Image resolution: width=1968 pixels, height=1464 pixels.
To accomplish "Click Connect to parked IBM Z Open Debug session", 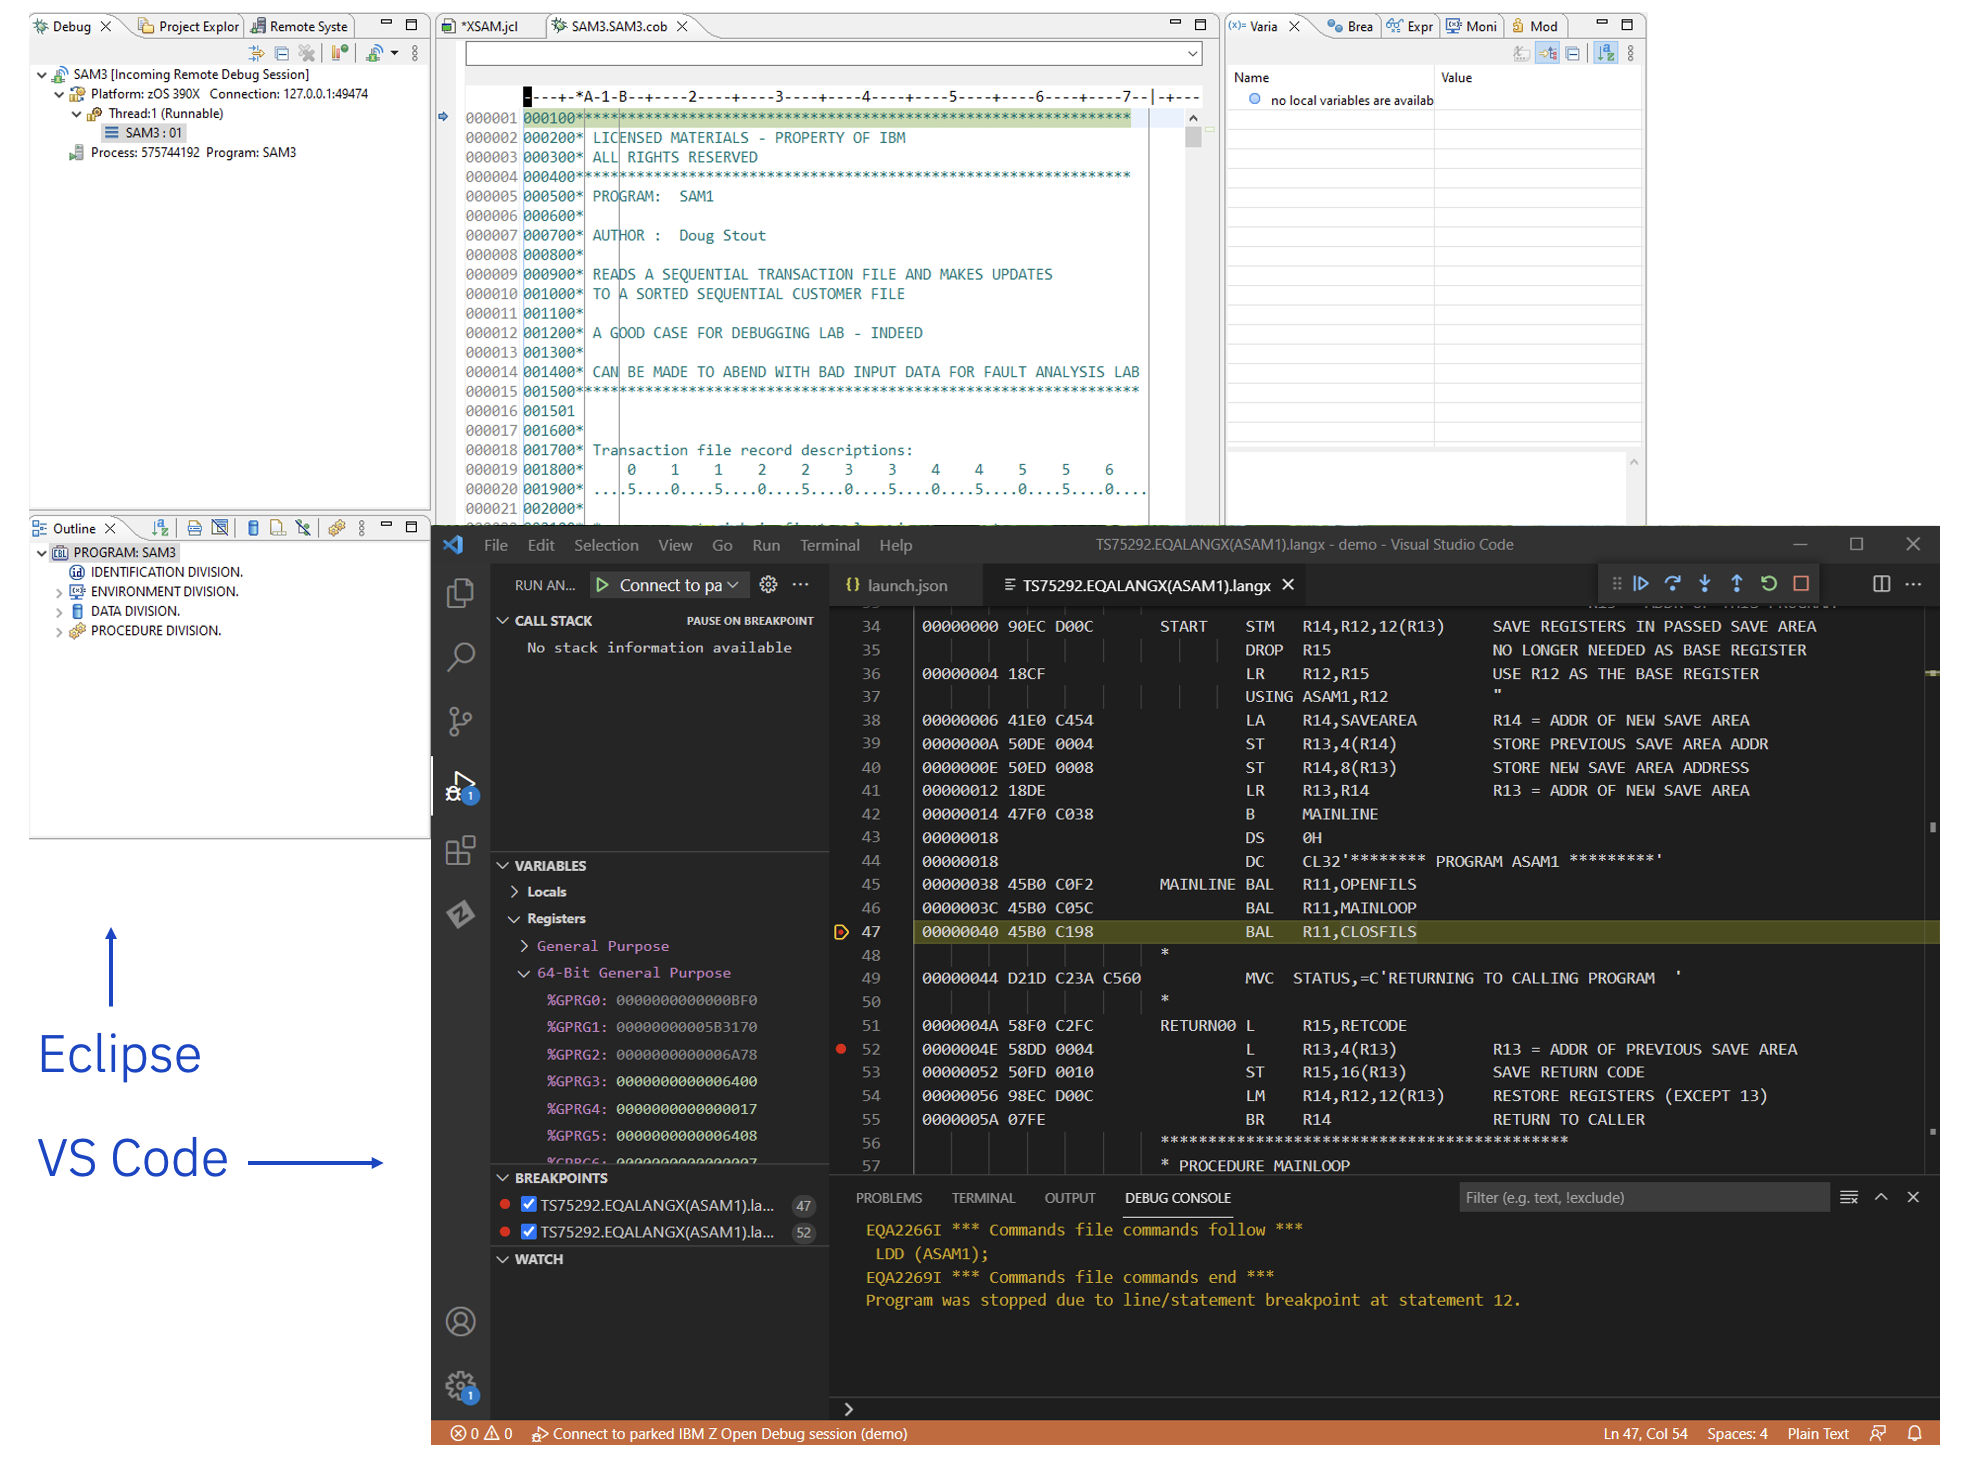I will 720,1433.
